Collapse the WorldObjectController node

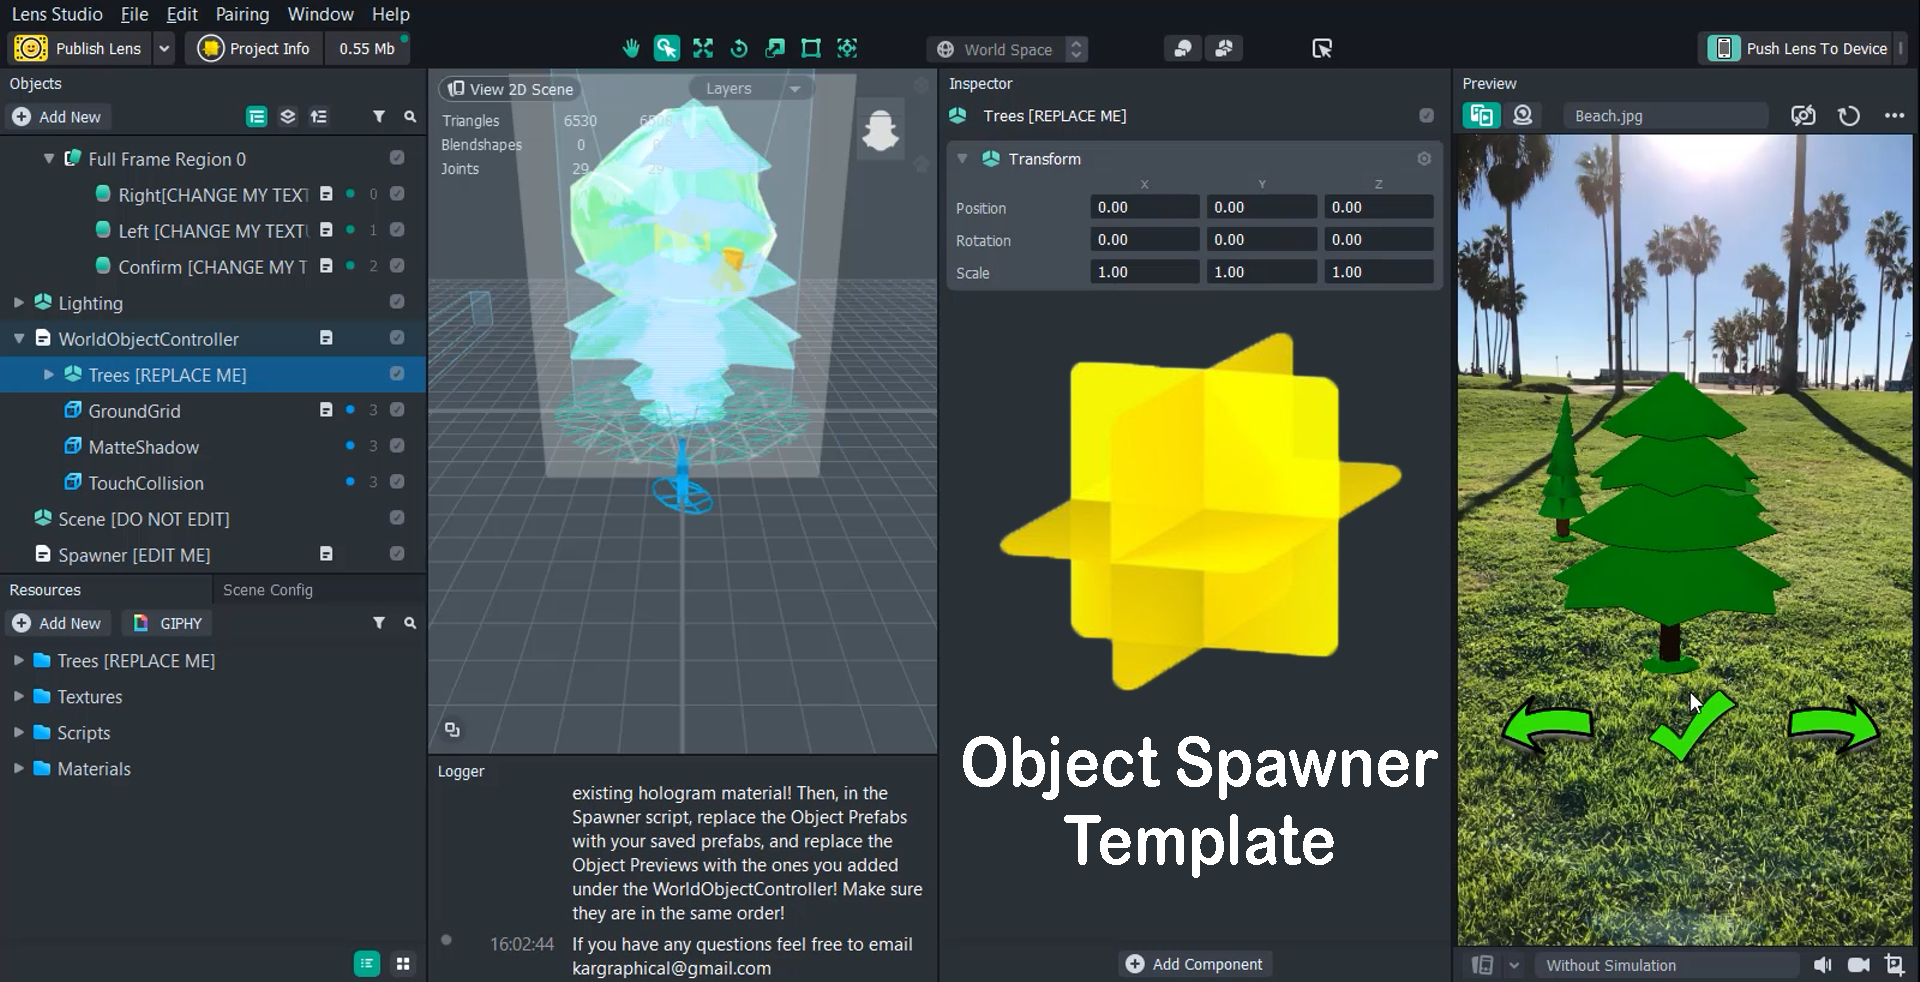(x=19, y=339)
